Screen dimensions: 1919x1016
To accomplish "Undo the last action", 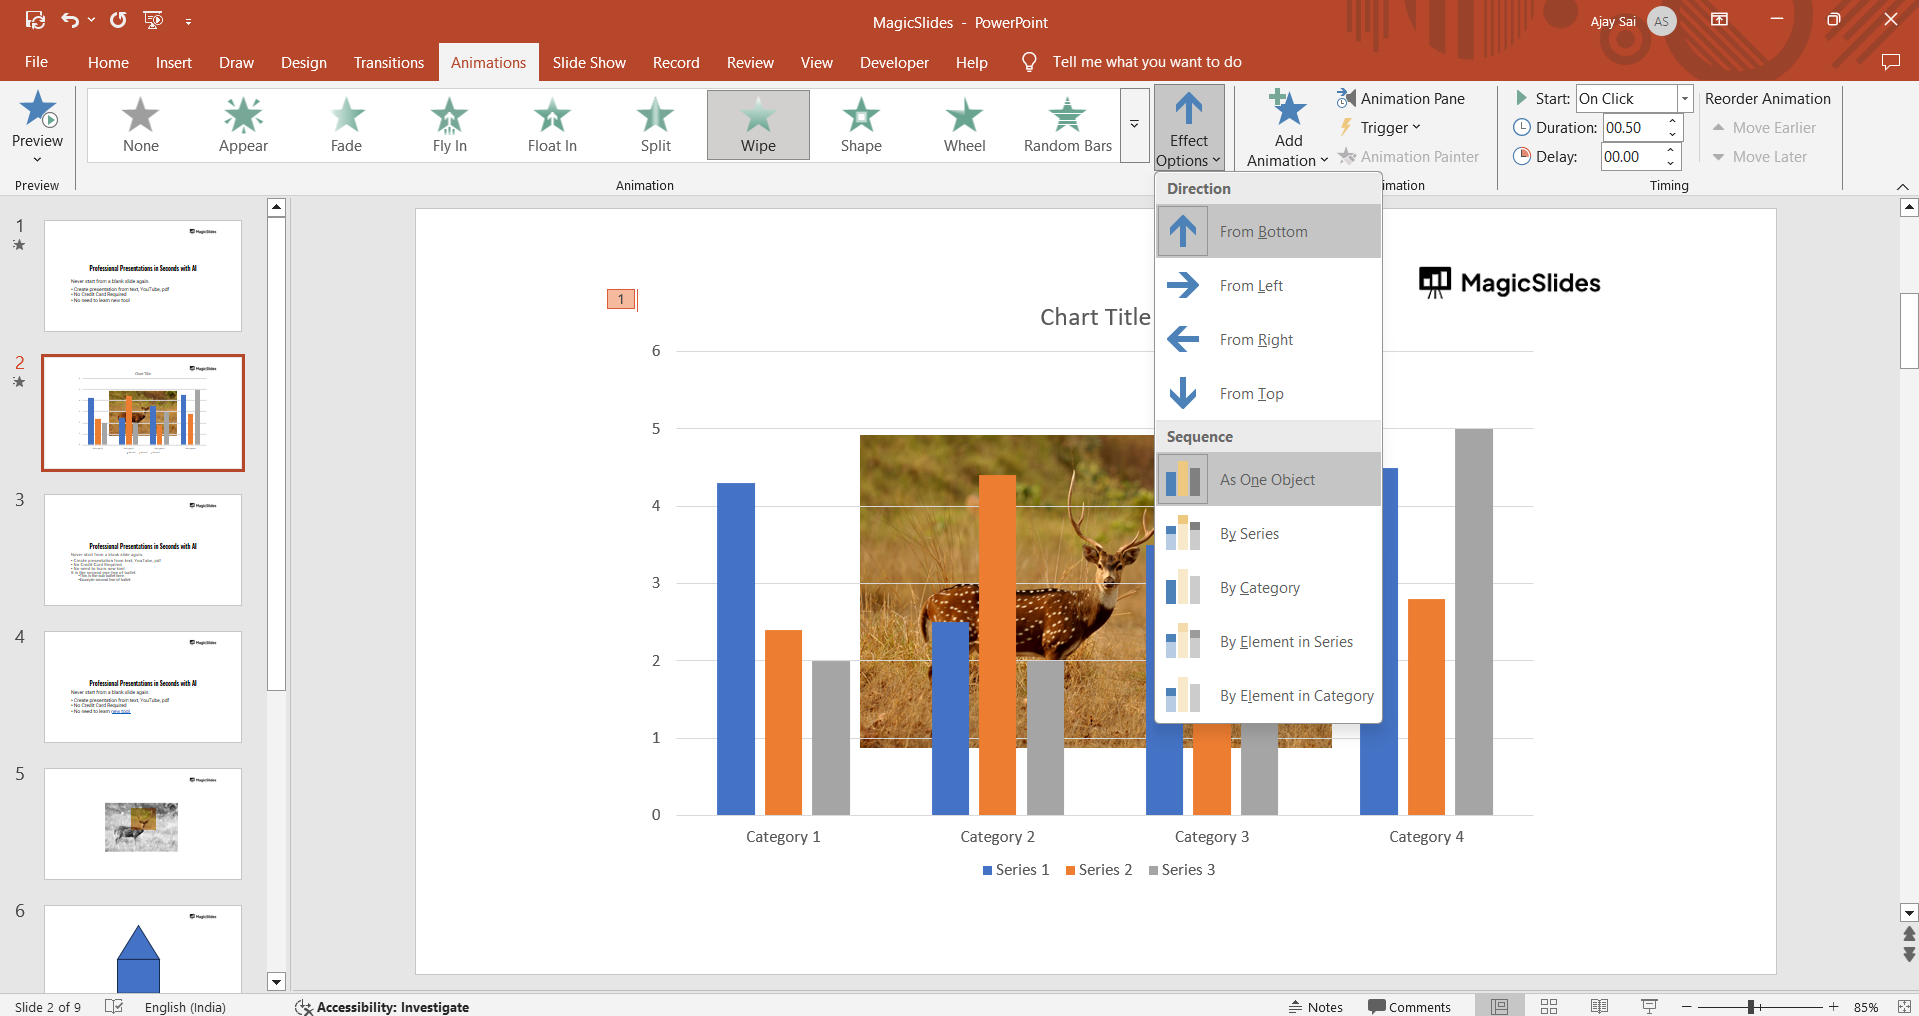I will [x=69, y=20].
